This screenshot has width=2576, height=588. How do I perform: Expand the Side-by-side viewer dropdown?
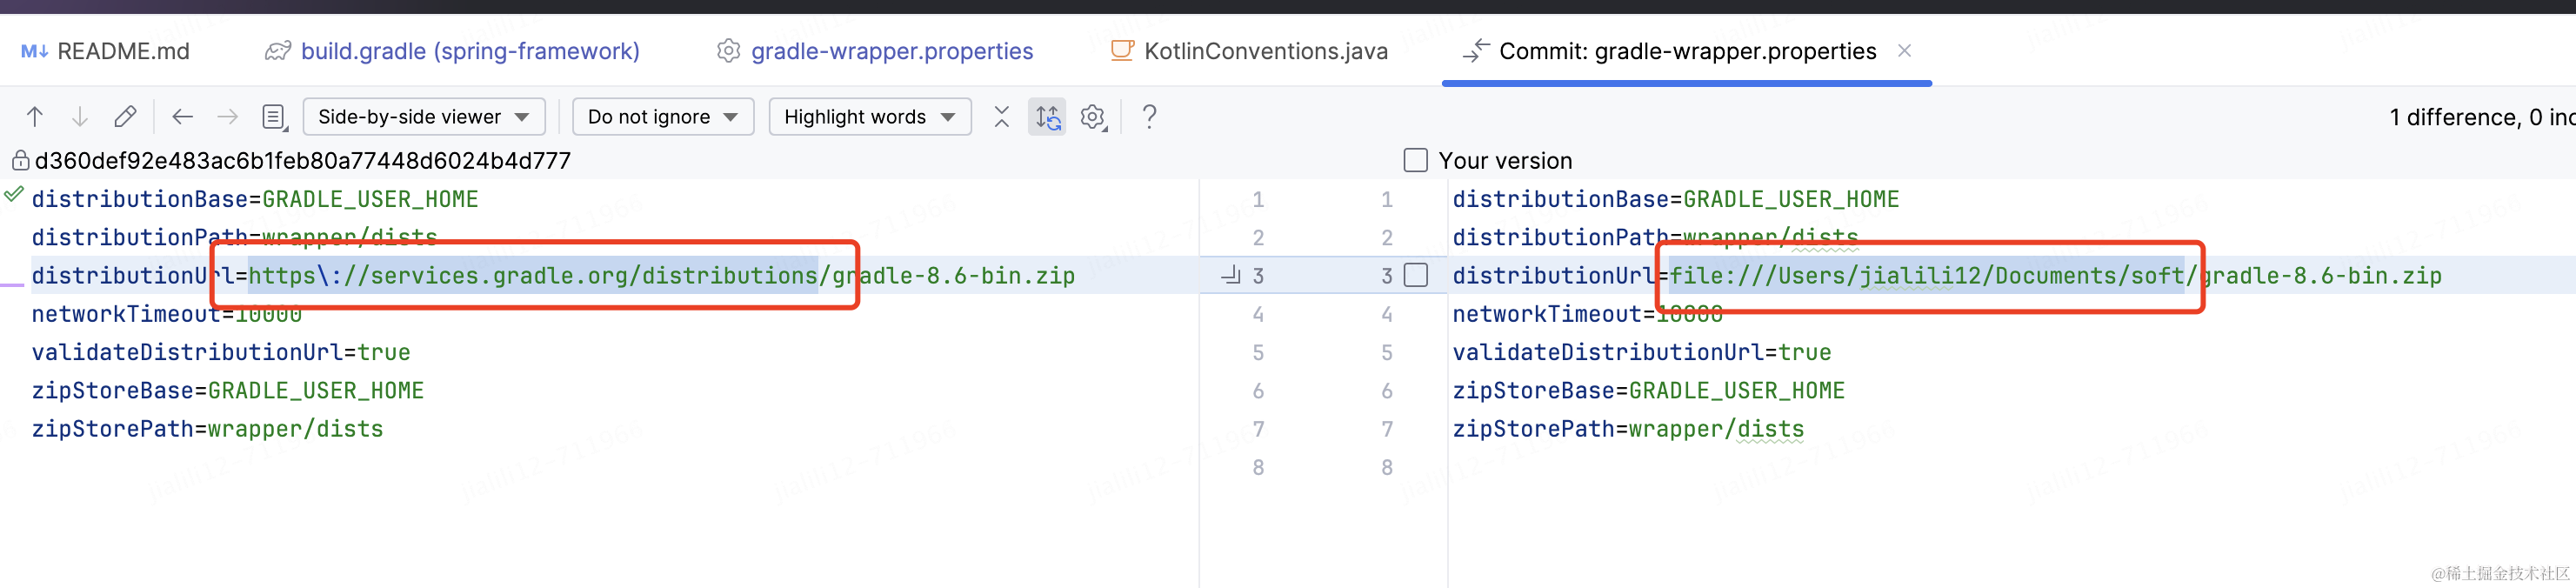point(424,117)
